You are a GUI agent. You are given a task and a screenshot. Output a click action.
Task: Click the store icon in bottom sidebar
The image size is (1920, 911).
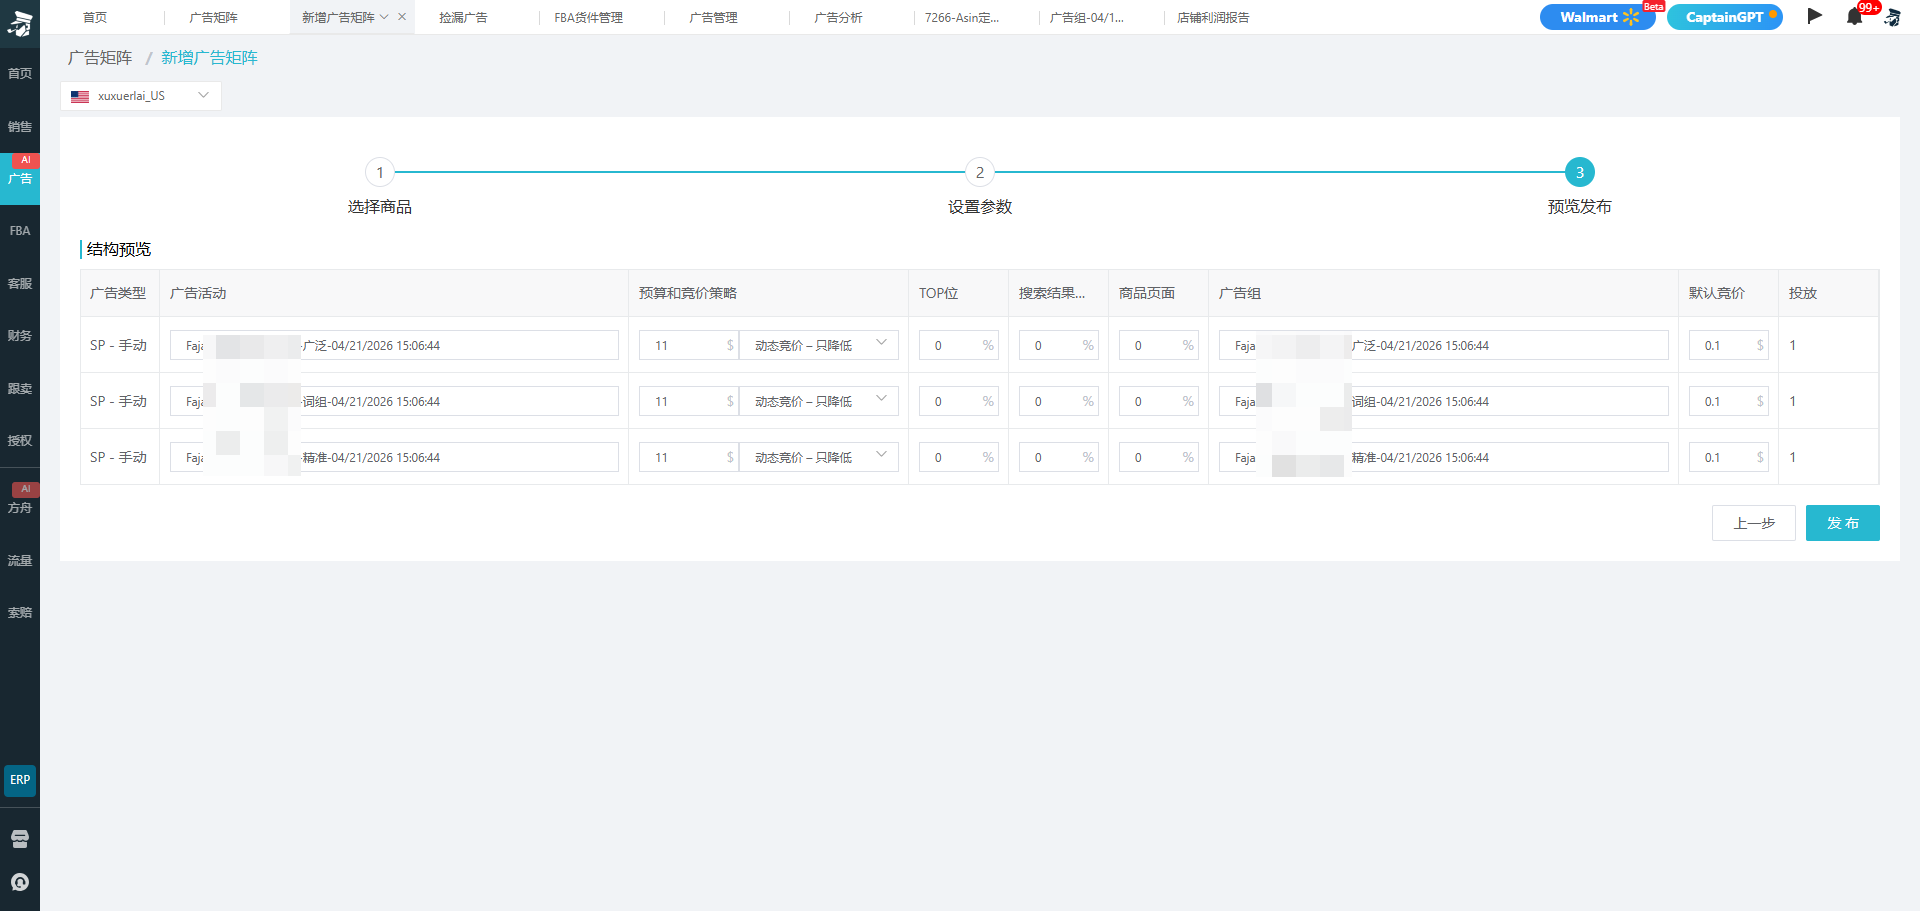click(20, 838)
